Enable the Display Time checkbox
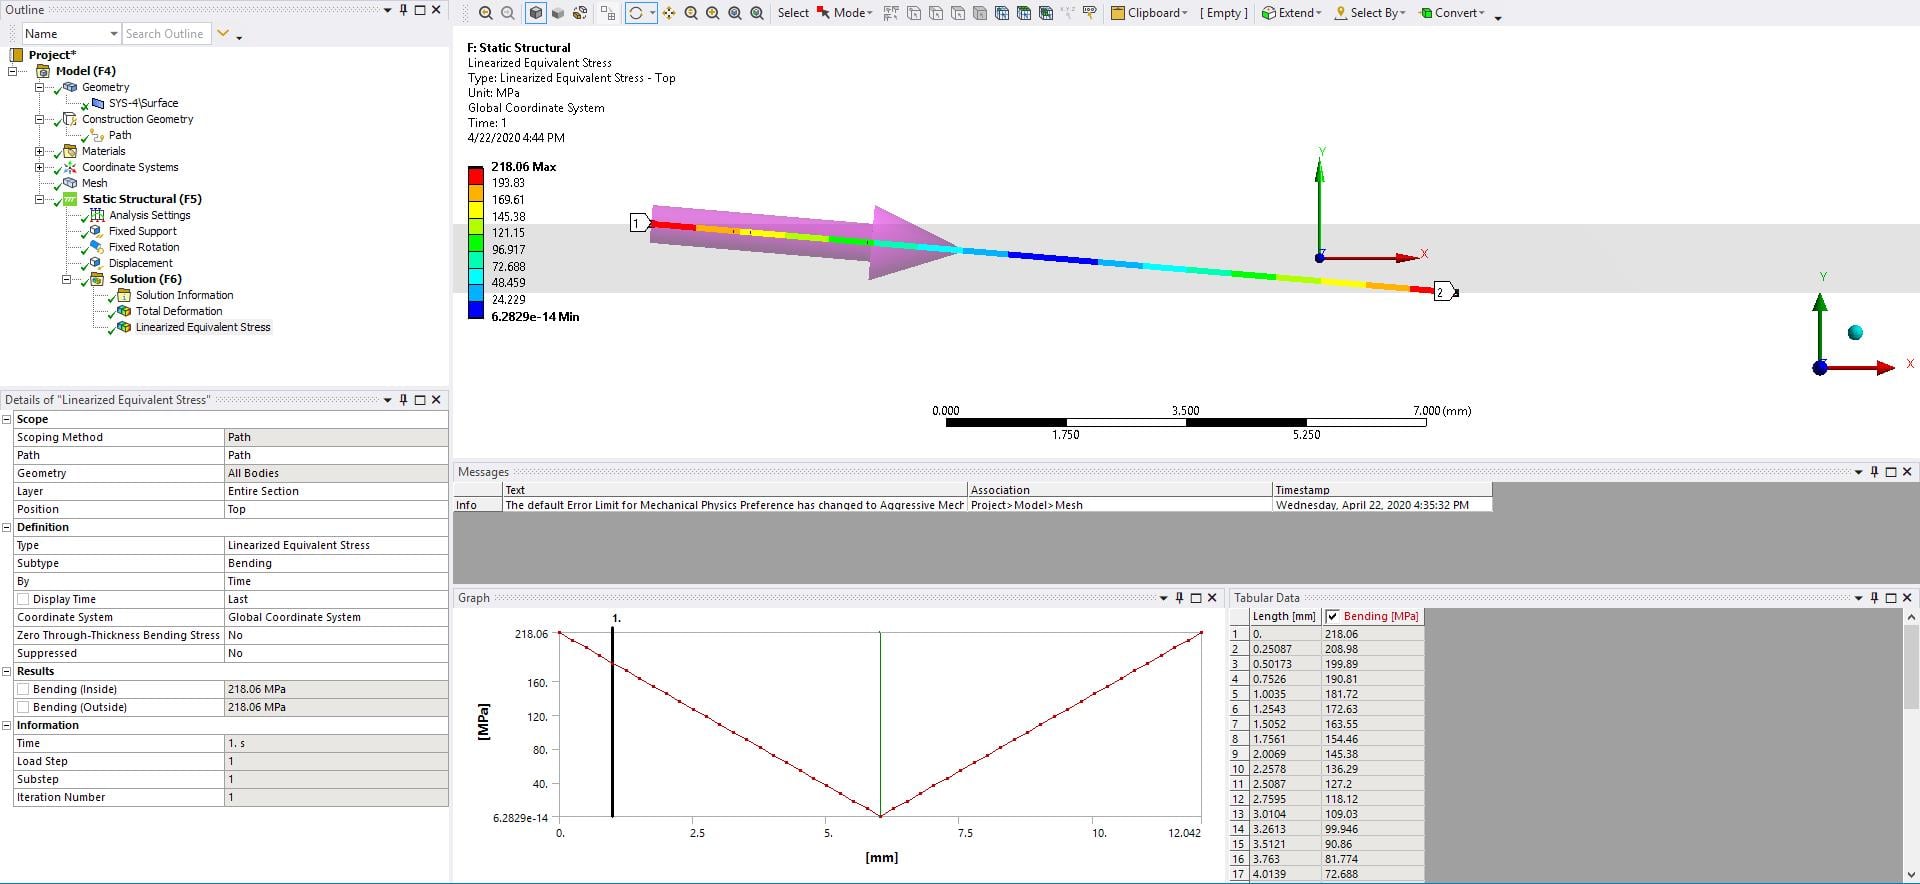Screen dimensions: 1920x884 (x=23, y=599)
